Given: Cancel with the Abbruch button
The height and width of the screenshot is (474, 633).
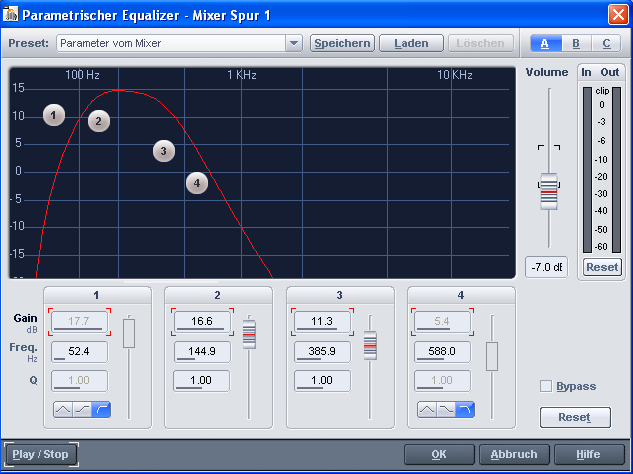Looking at the screenshot, I should pyautogui.click(x=514, y=455).
